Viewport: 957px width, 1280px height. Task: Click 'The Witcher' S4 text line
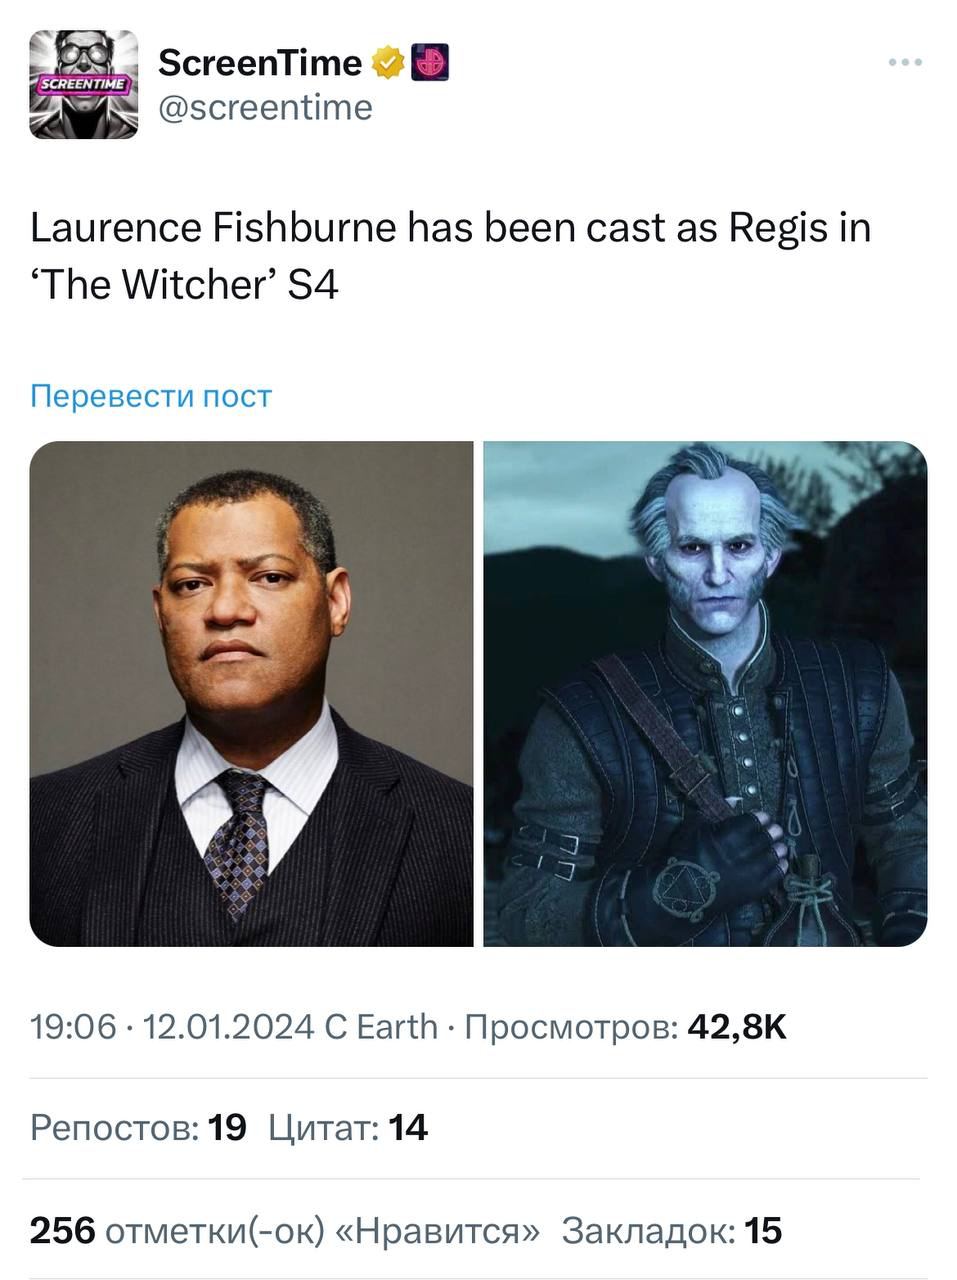[x=185, y=285]
